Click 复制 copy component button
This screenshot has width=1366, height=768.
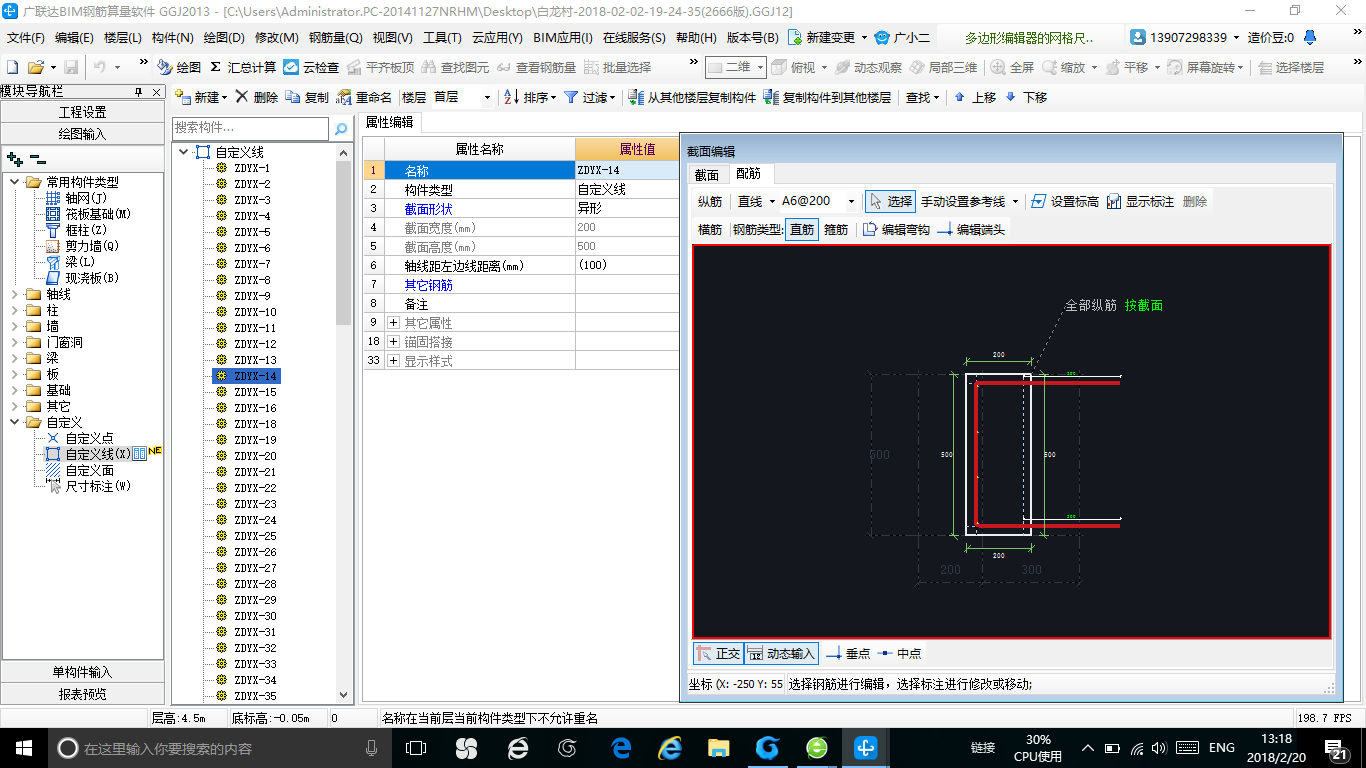pos(307,97)
